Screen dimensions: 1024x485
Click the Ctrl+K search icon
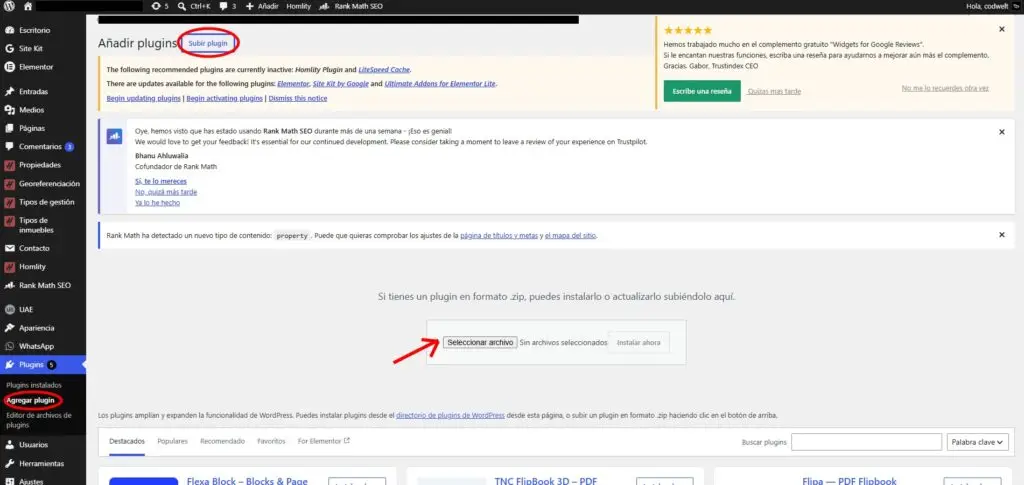(x=182, y=6)
